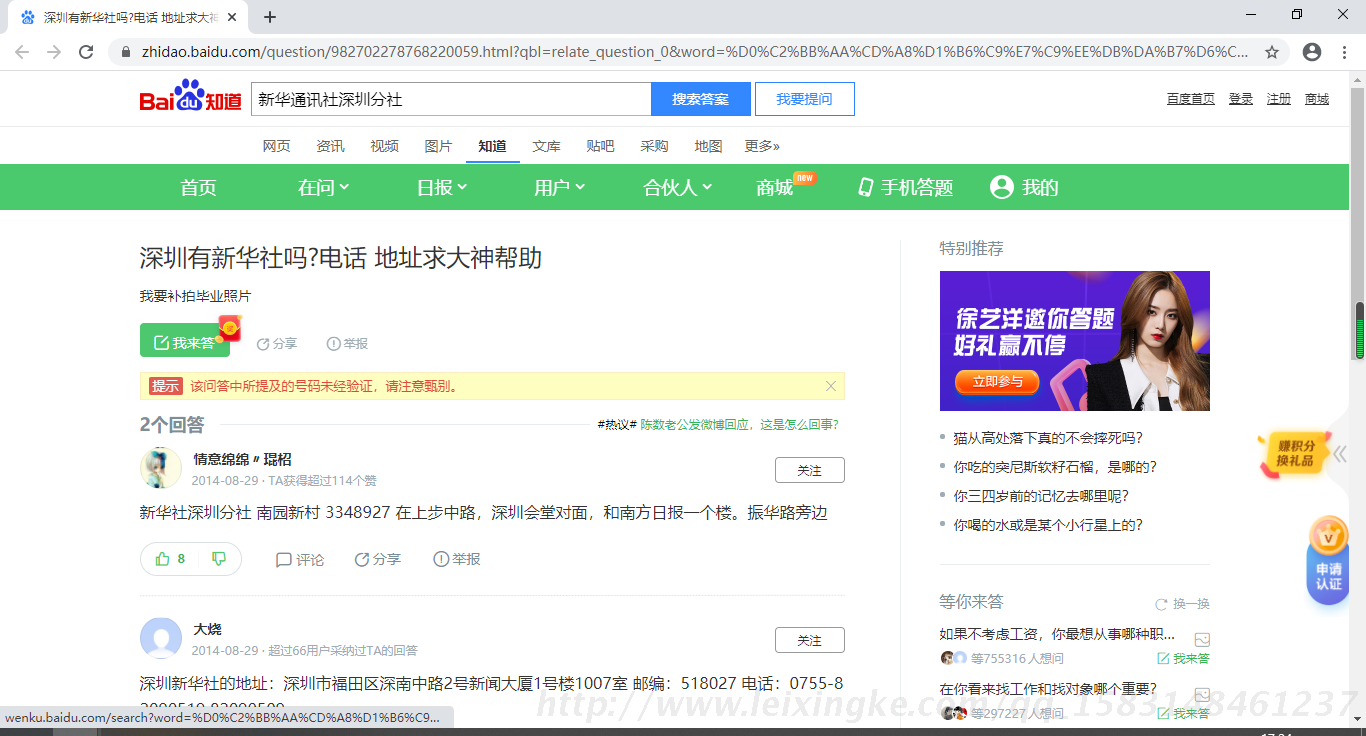The image size is (1366, 736).
Task: Reload the page with refresh icon
Action: tap(86, 52)
